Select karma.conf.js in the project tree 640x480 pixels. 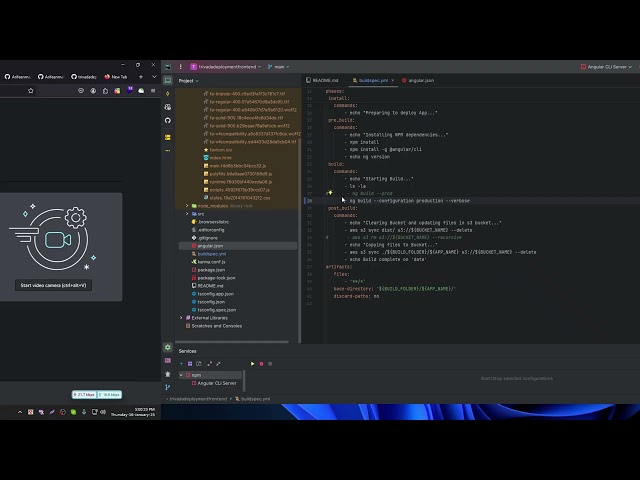211,262
